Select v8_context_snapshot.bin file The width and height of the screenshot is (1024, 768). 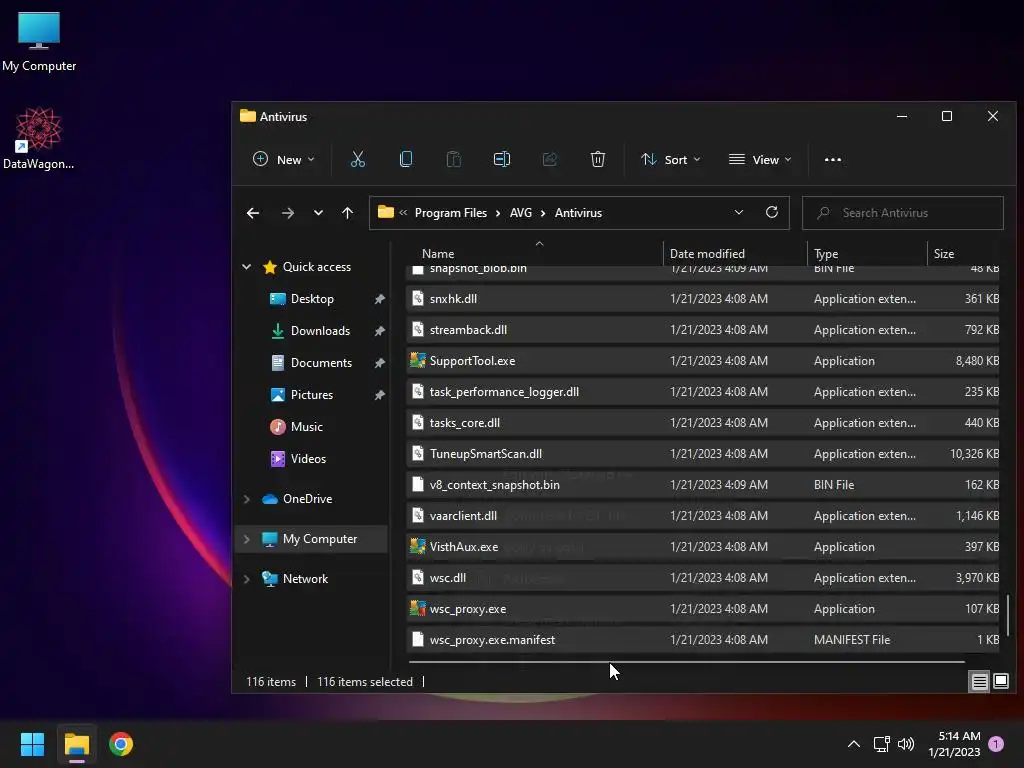click(x=703, y=485)
